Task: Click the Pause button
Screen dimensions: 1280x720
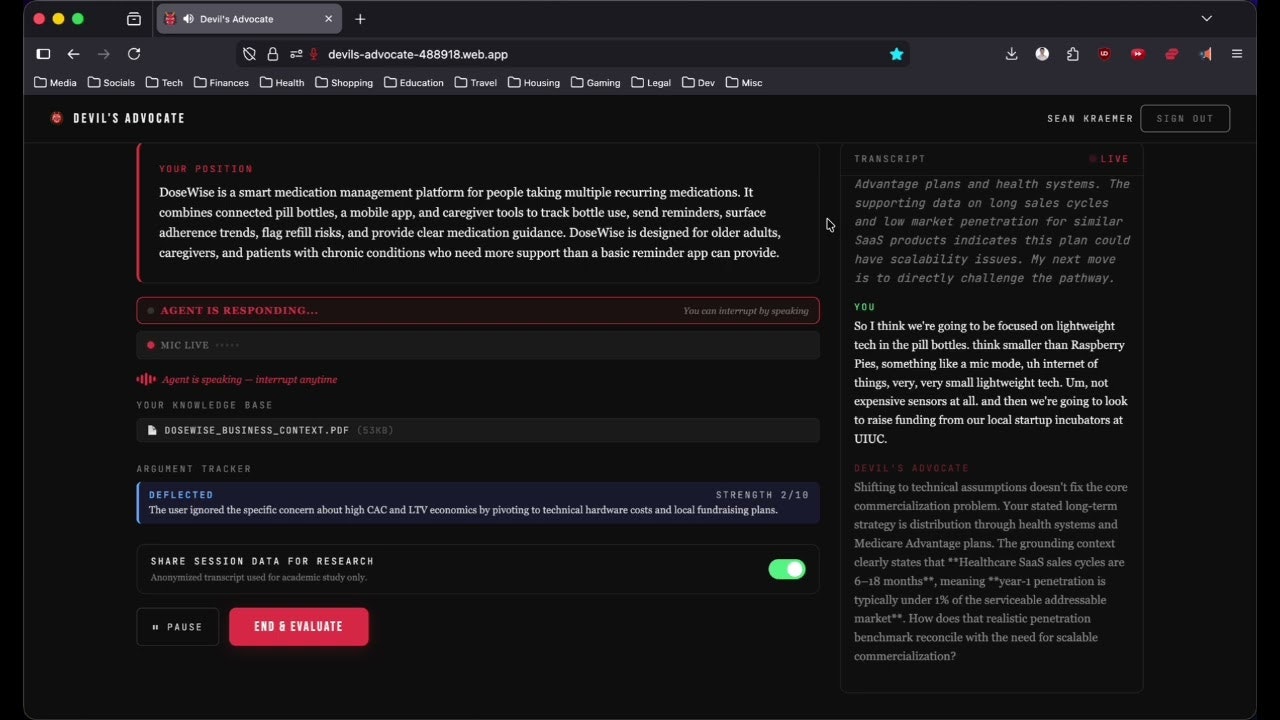Action: tap(177, 627)
